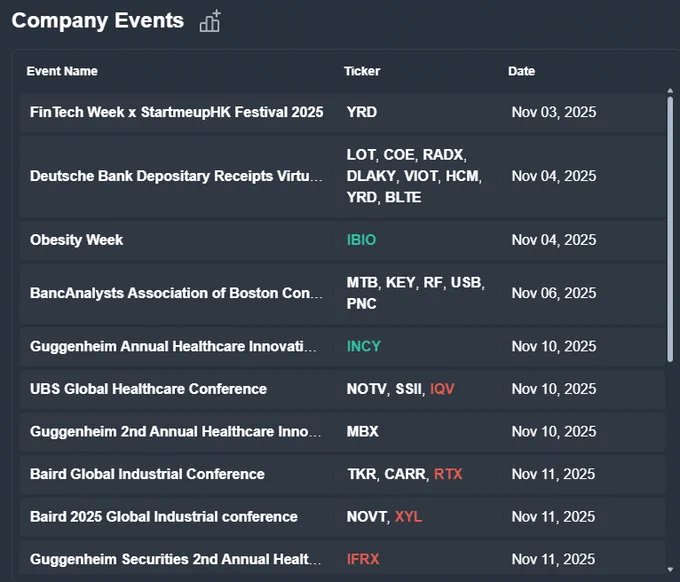Open the UBS Global Healthcare Conference row
The image size is (680, 582).
tap(343, 389)
